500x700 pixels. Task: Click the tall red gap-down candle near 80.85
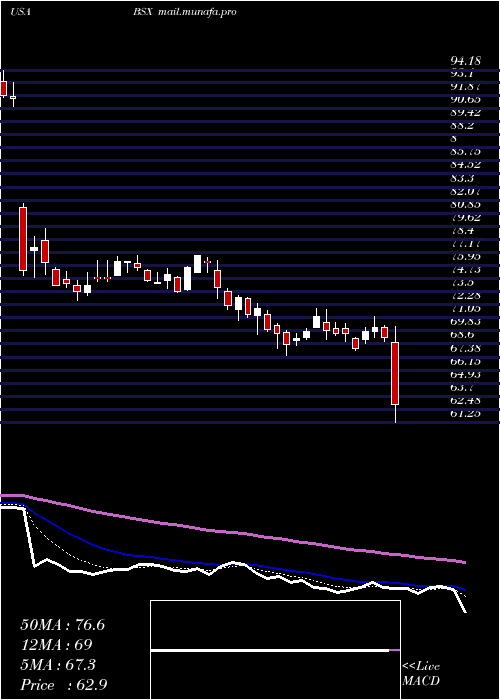[23, 239]
